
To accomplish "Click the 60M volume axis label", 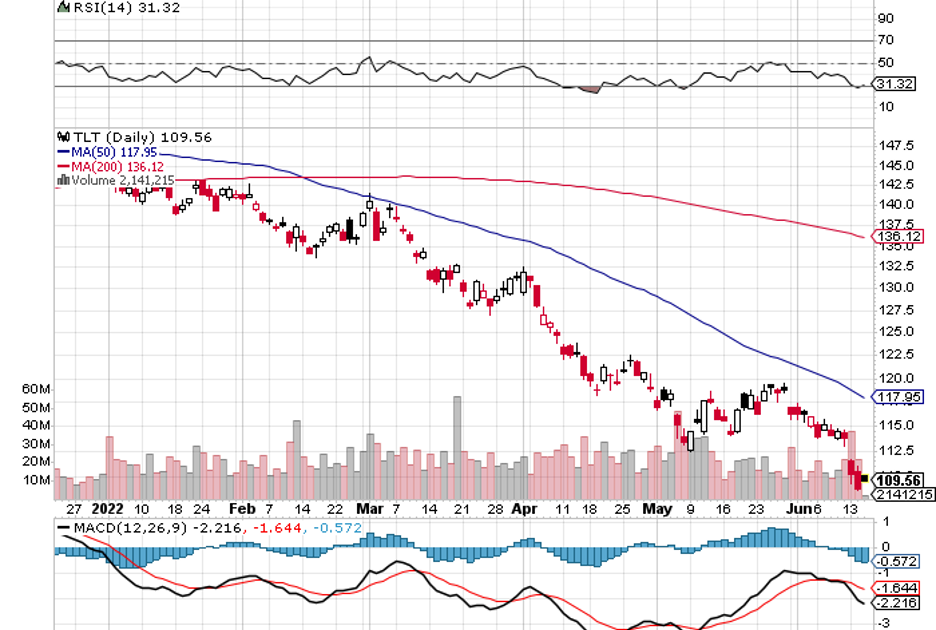I will point(36,389).
